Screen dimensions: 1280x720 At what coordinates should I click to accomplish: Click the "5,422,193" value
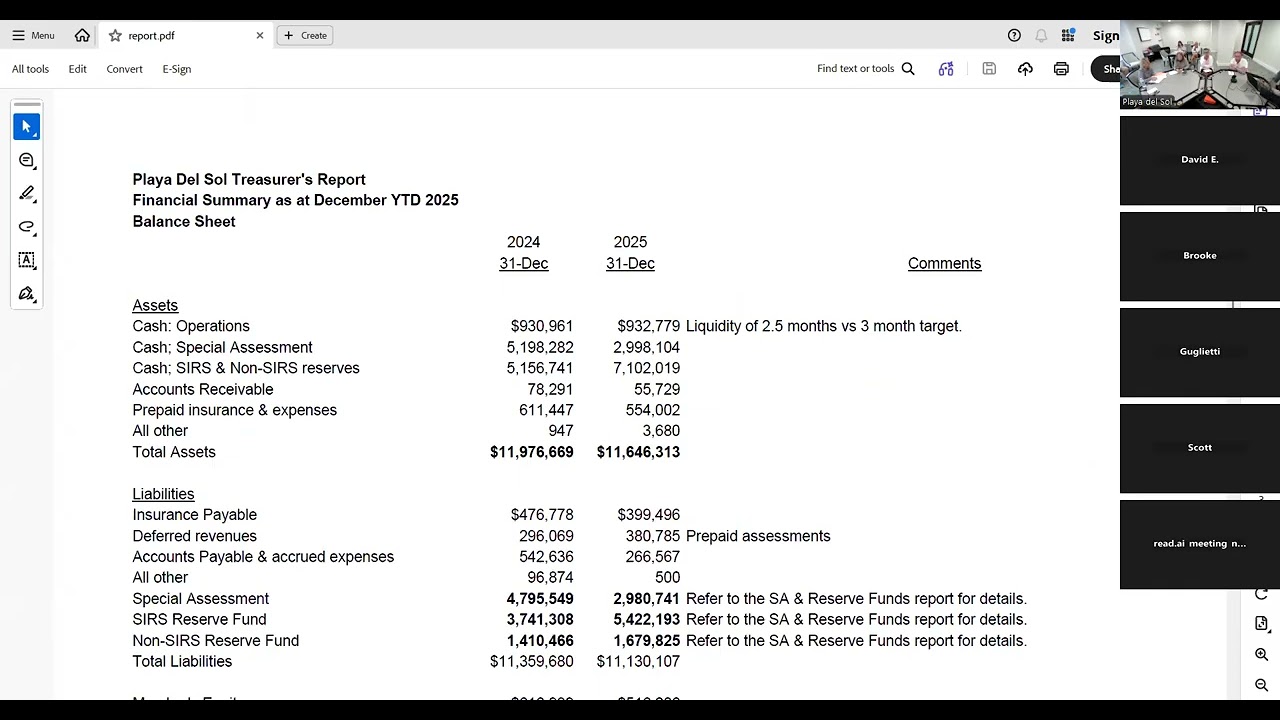point(646,620)
